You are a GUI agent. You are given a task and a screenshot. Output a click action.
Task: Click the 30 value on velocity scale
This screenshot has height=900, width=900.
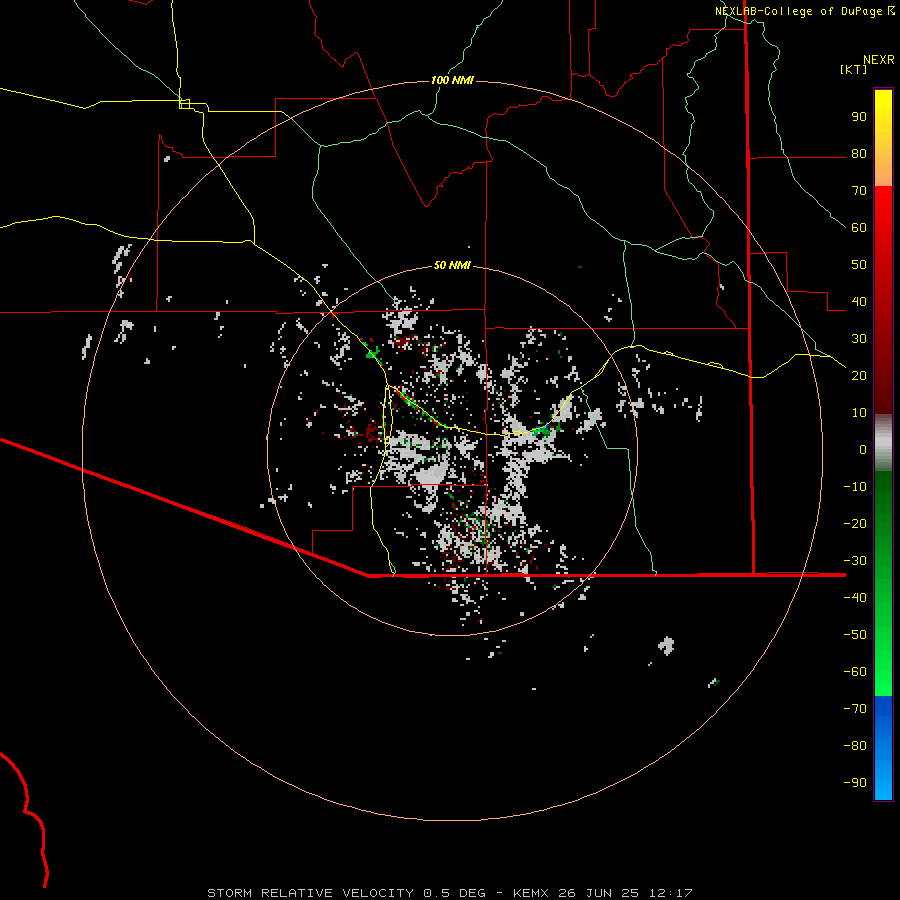point(859,339)
